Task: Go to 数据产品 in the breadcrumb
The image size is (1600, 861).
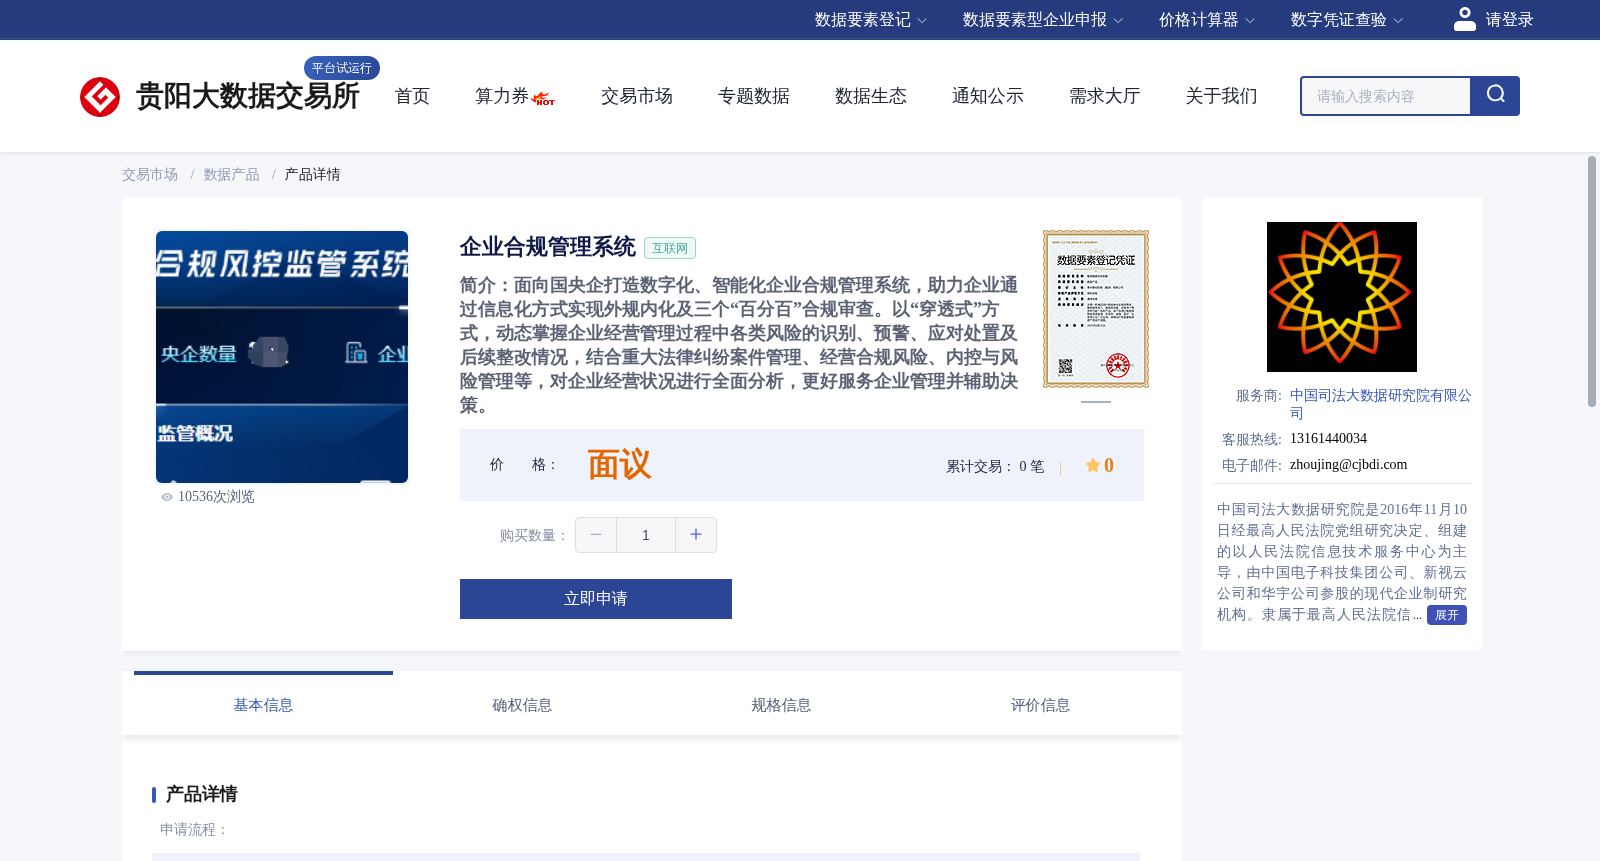Action: 232,175
